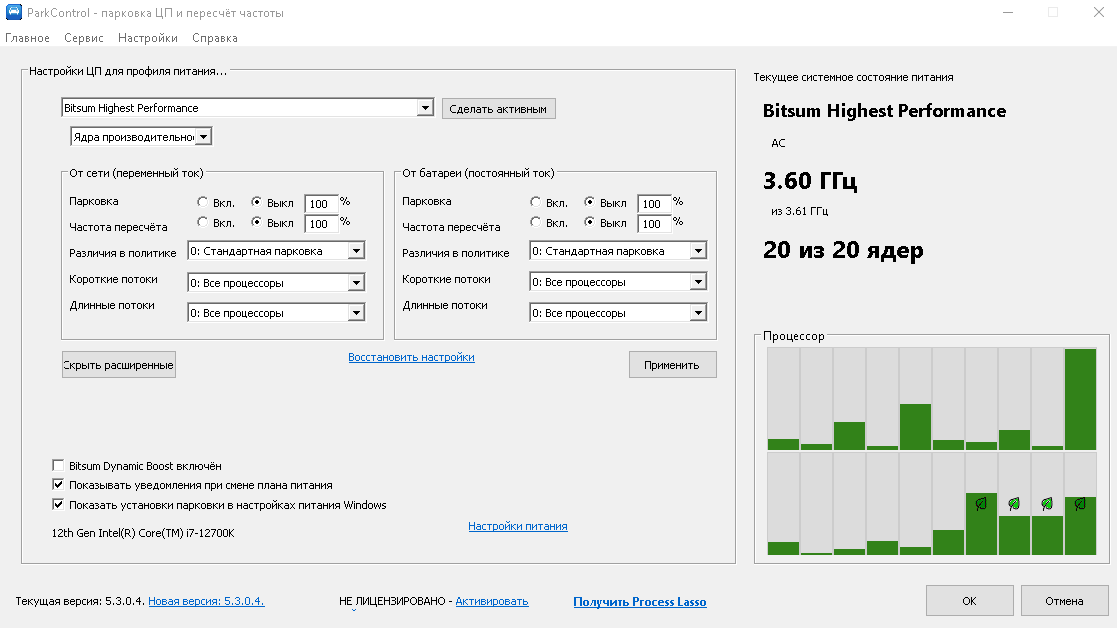Click the AC parking percentage input field
Image resolution: width=1117 pixels, height=628 pixels.
(321, 204)
